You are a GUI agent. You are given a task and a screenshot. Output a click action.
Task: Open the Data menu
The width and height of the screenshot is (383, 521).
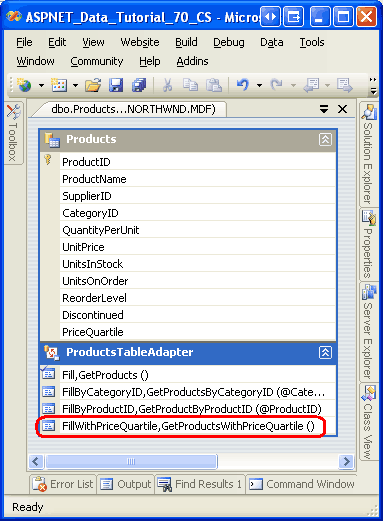(272, 42)
